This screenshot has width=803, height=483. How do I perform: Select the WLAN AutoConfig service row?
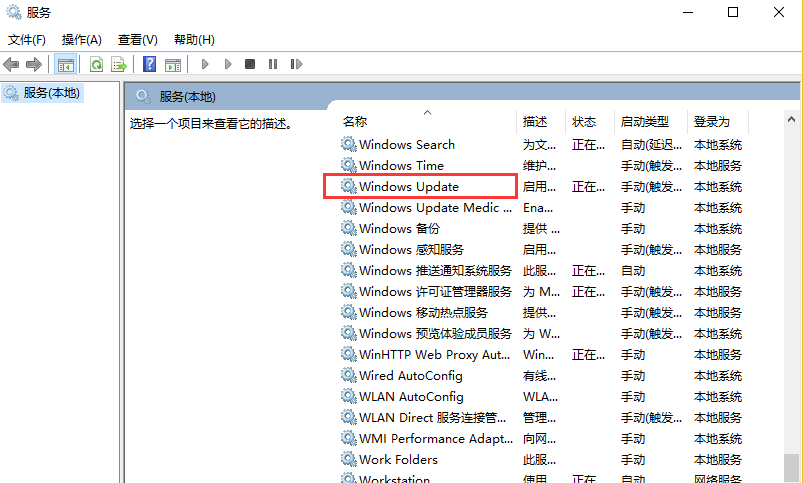click(410, 397)
